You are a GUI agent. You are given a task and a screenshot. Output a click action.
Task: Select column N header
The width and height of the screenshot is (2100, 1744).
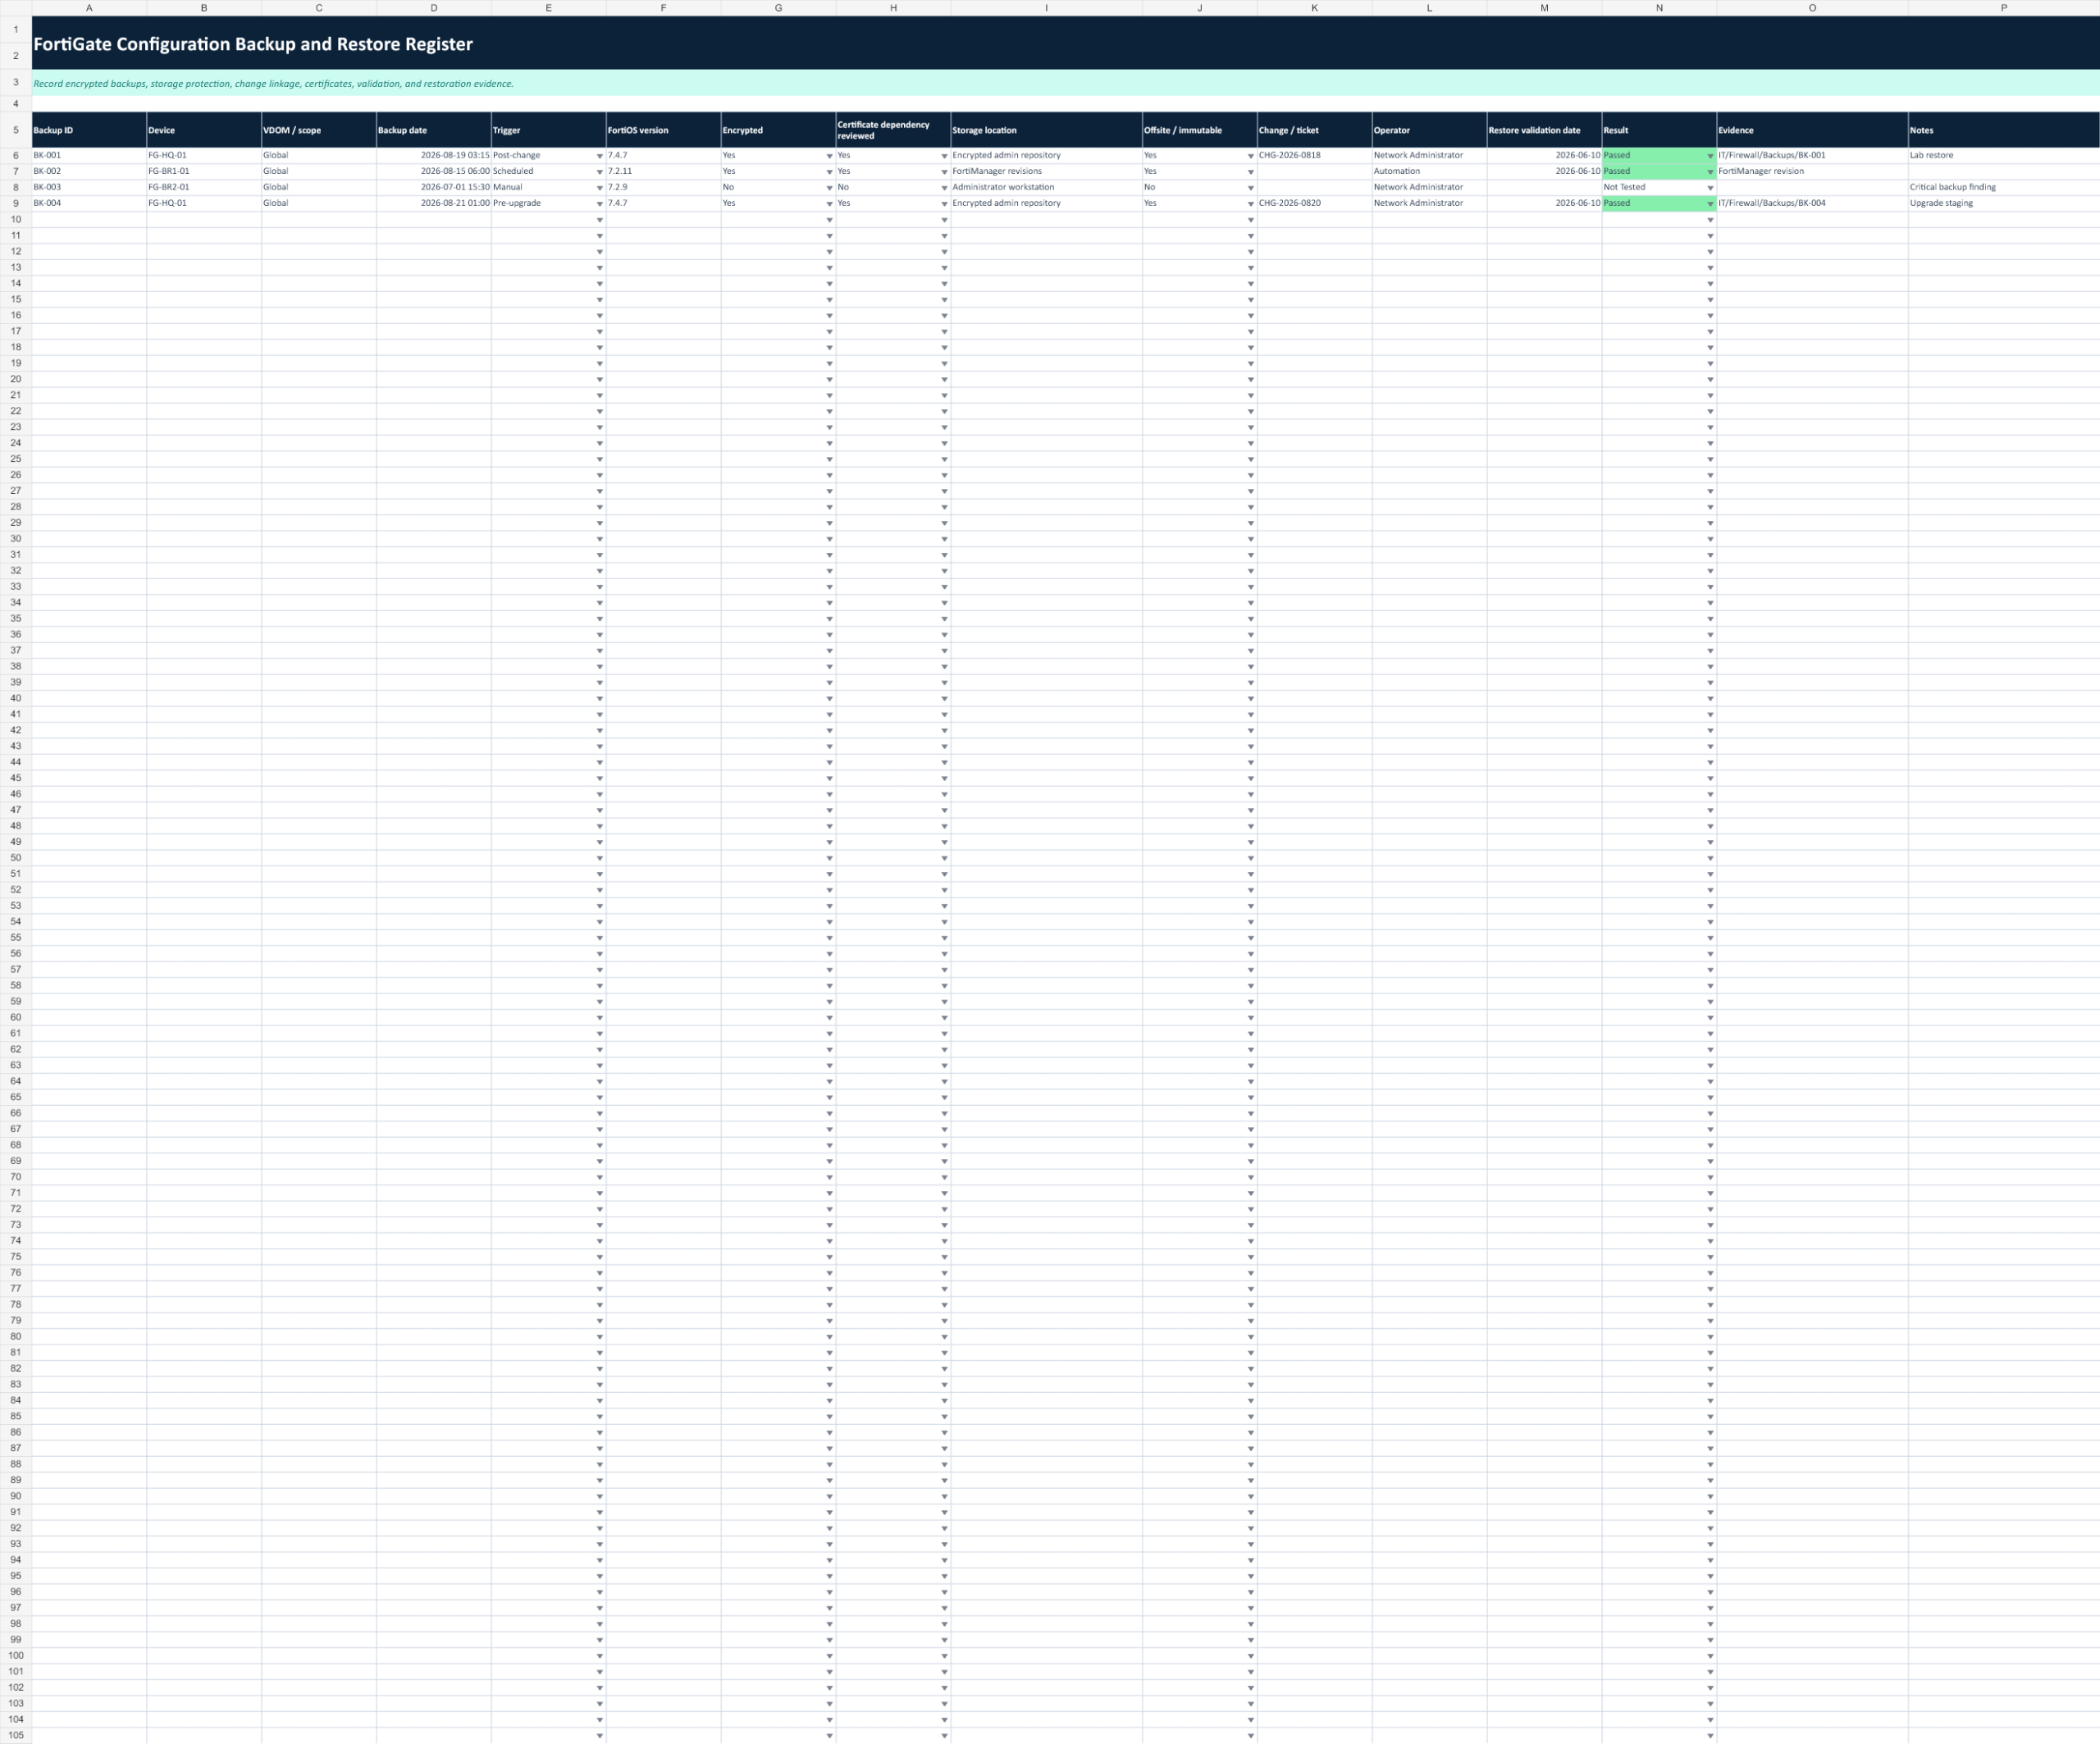[x=1659, y=8]
